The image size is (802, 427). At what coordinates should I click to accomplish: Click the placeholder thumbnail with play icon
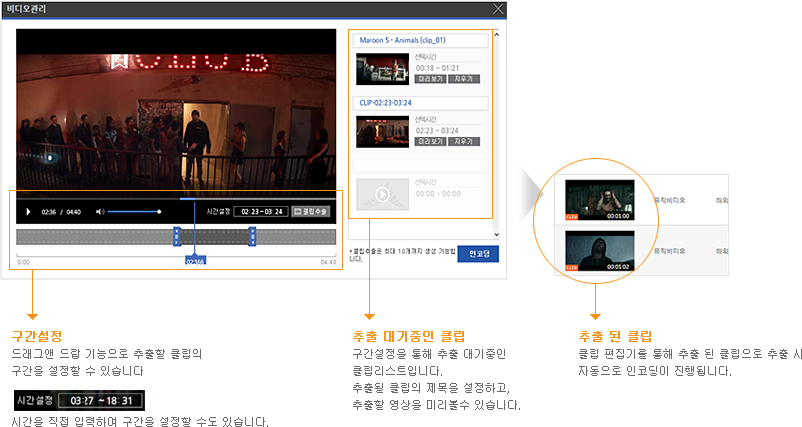[382, 194]
